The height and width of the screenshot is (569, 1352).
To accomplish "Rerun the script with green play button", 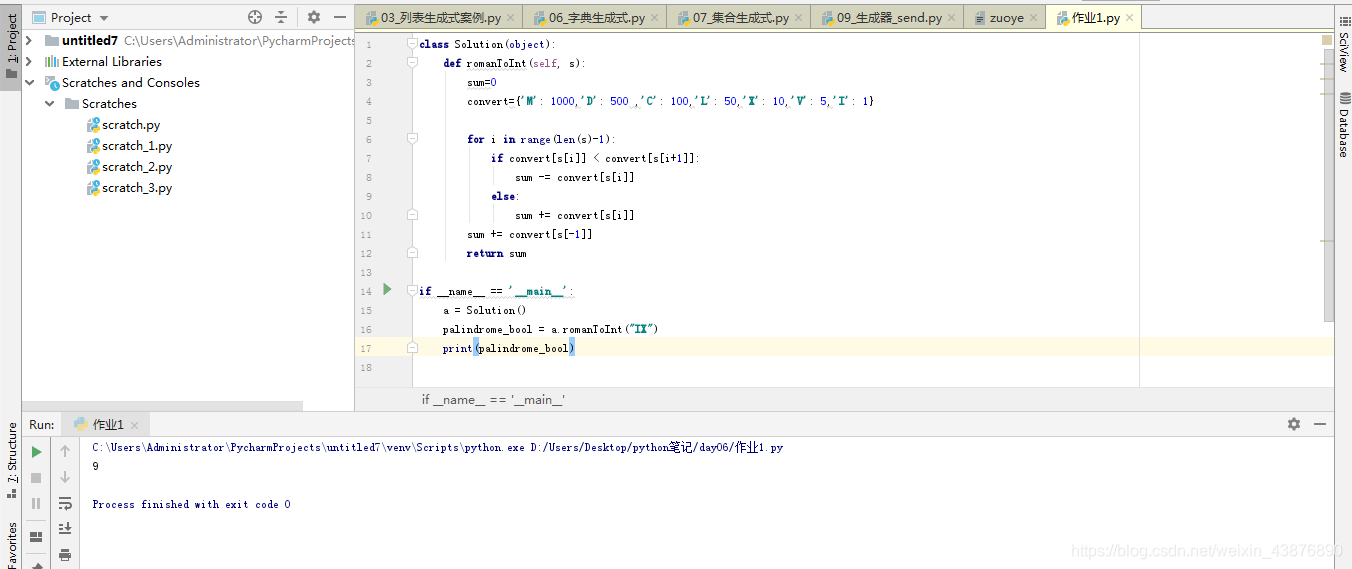I will pos(37,452).
